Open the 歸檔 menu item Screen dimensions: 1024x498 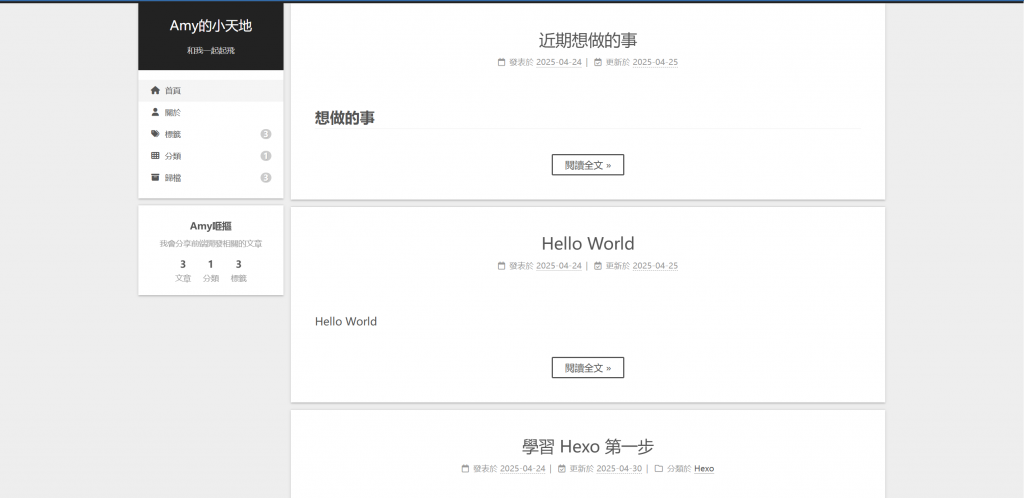[x=211, y=178]
